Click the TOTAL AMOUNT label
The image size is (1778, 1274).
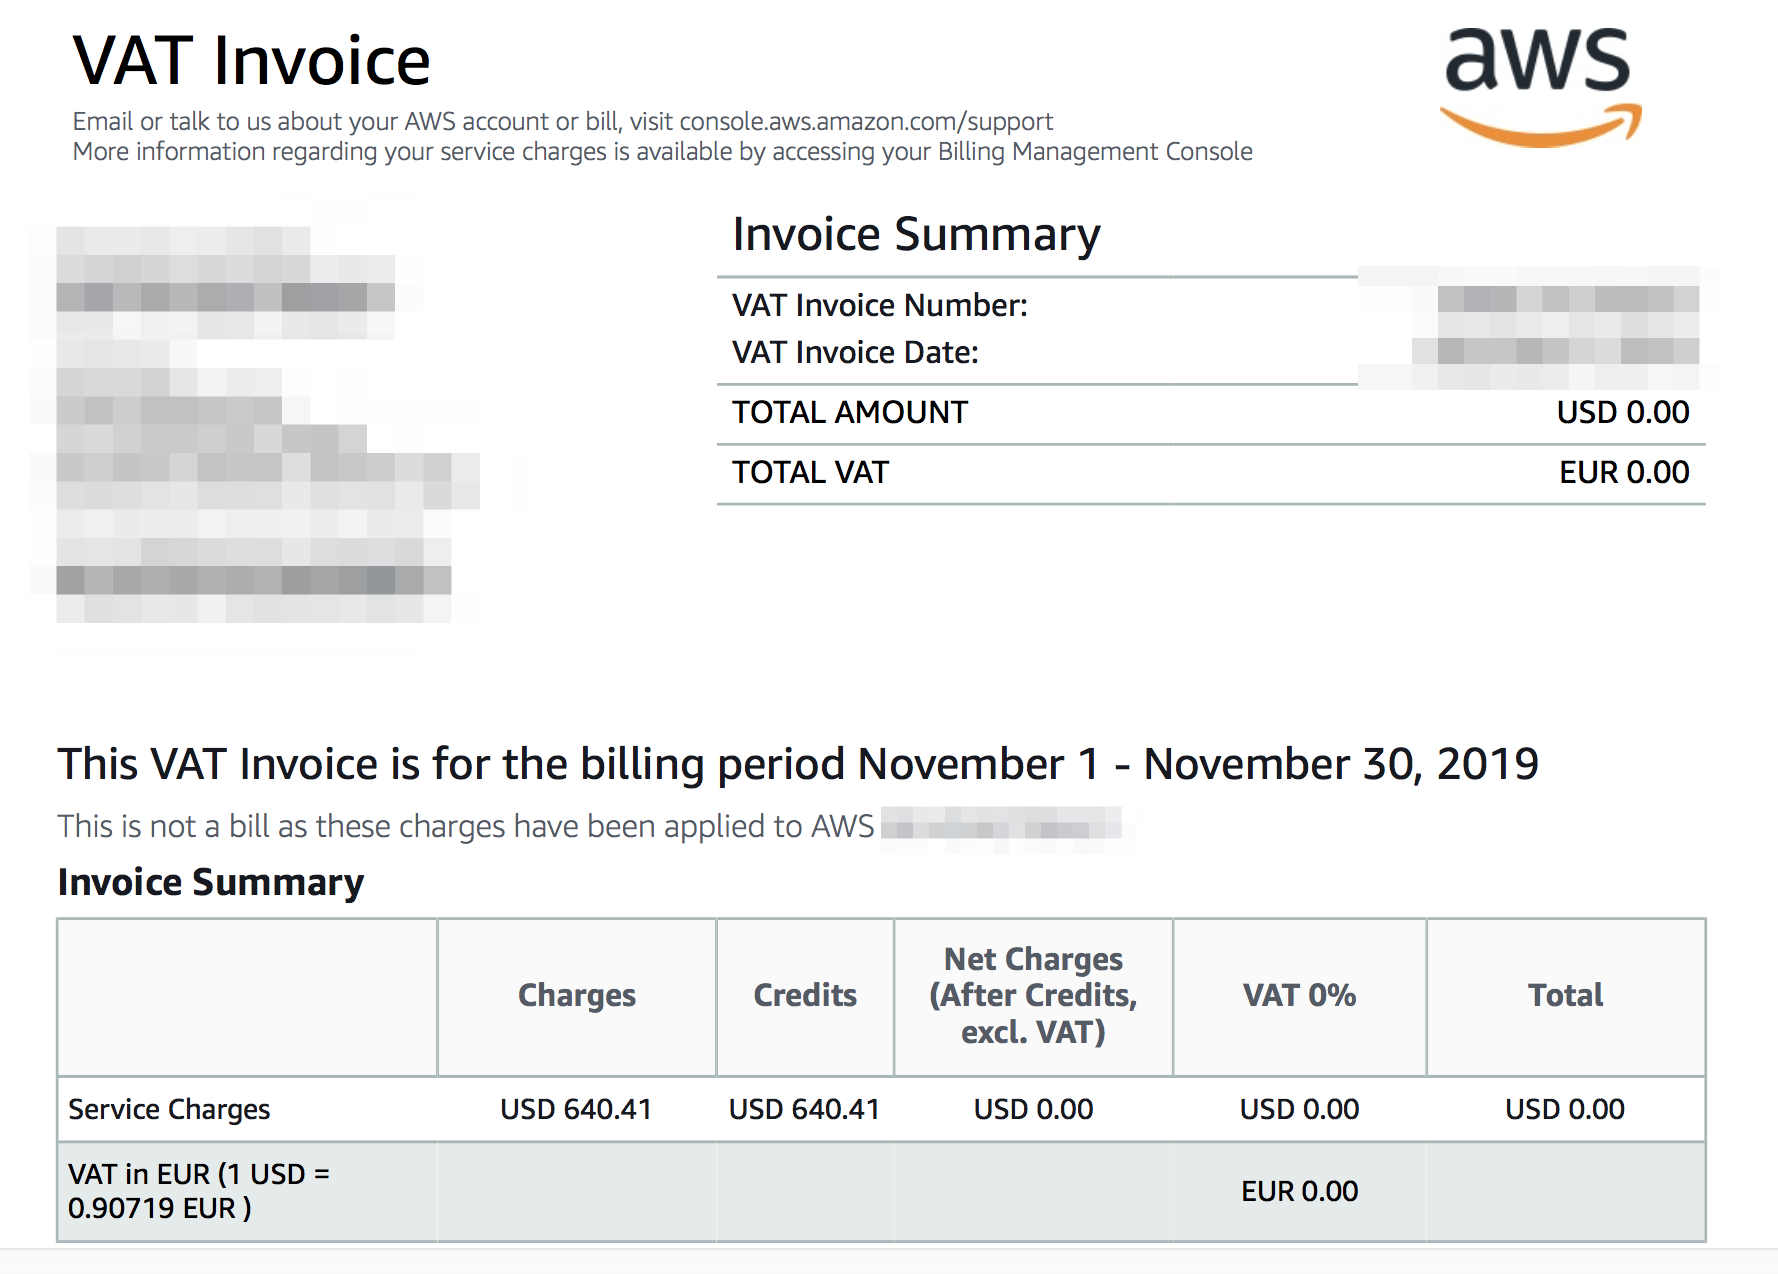849,412
